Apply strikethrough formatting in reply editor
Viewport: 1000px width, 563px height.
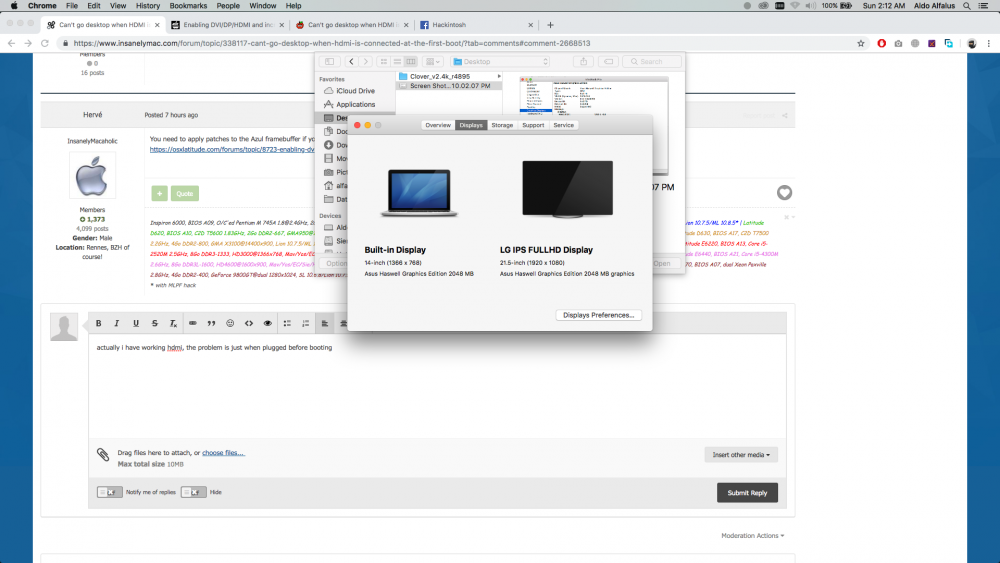[x=154, y=323]
